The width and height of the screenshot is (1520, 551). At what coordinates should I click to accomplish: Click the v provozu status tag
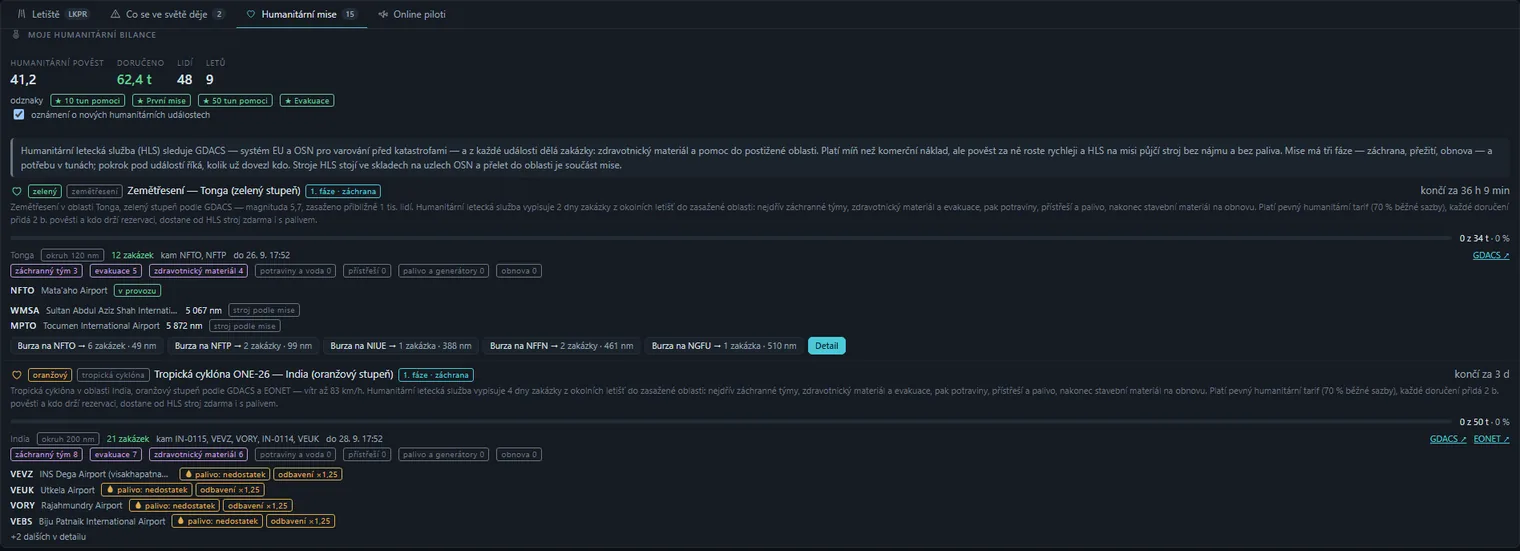click(138, 291)
